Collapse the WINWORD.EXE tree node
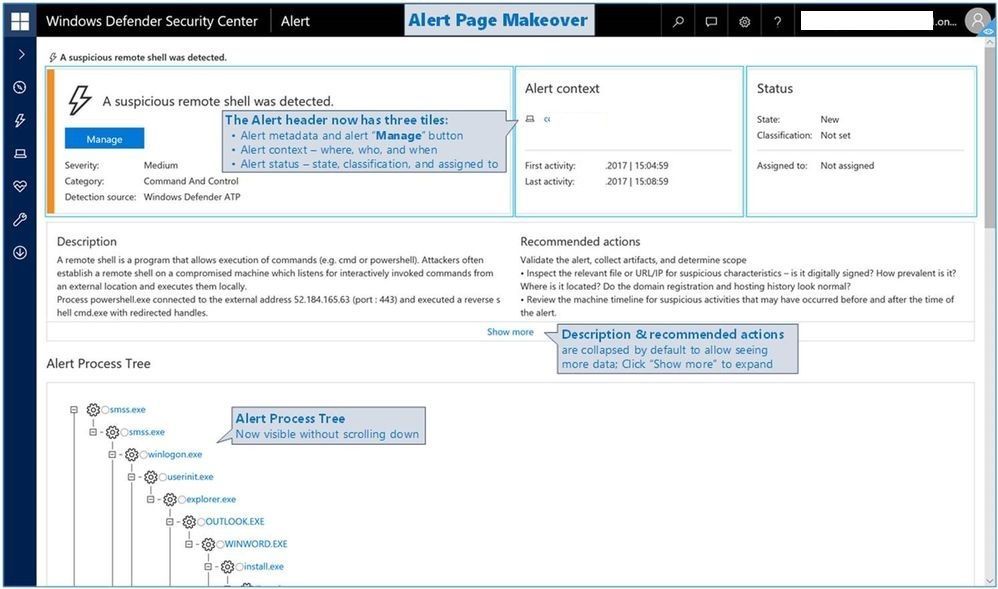 coord(188,544)
